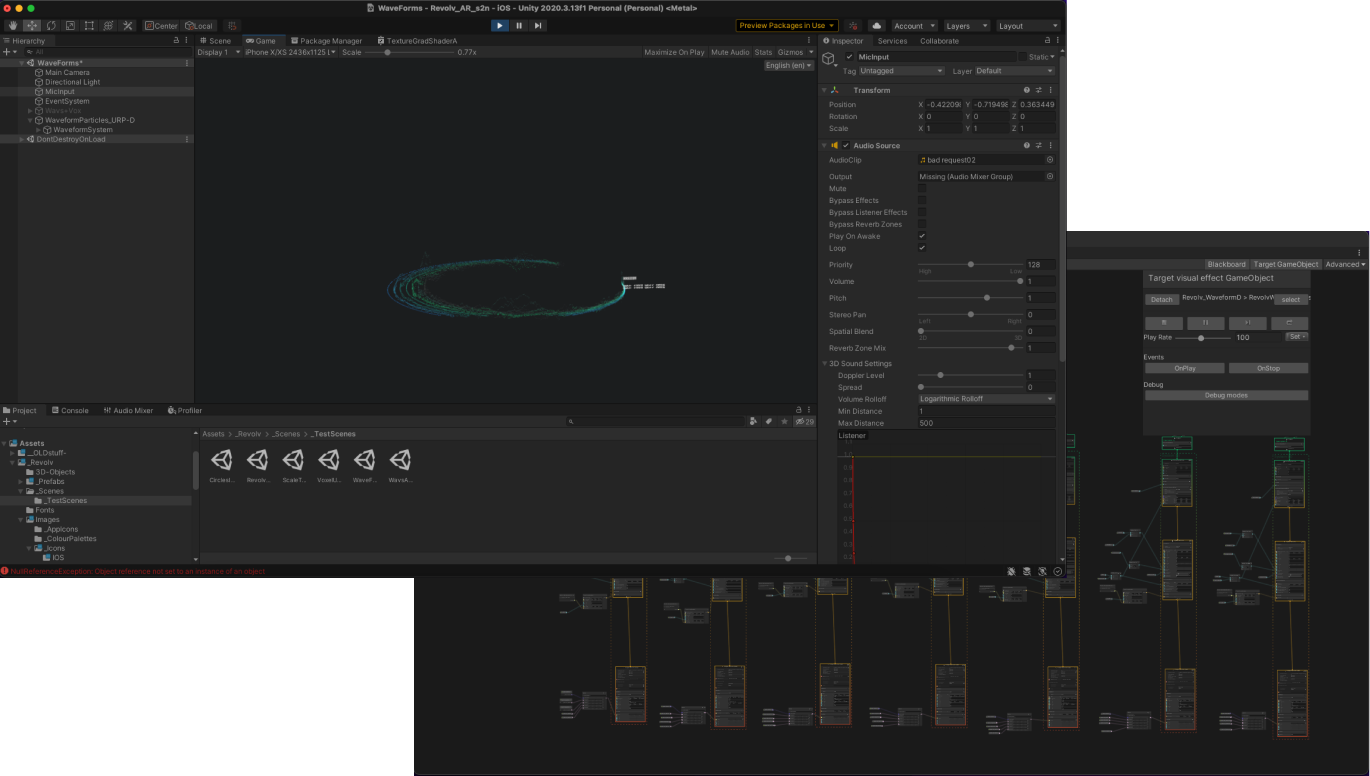Click the bug debugger icon next to Preview Packages

pyautogui.click(x=853, y=26)
